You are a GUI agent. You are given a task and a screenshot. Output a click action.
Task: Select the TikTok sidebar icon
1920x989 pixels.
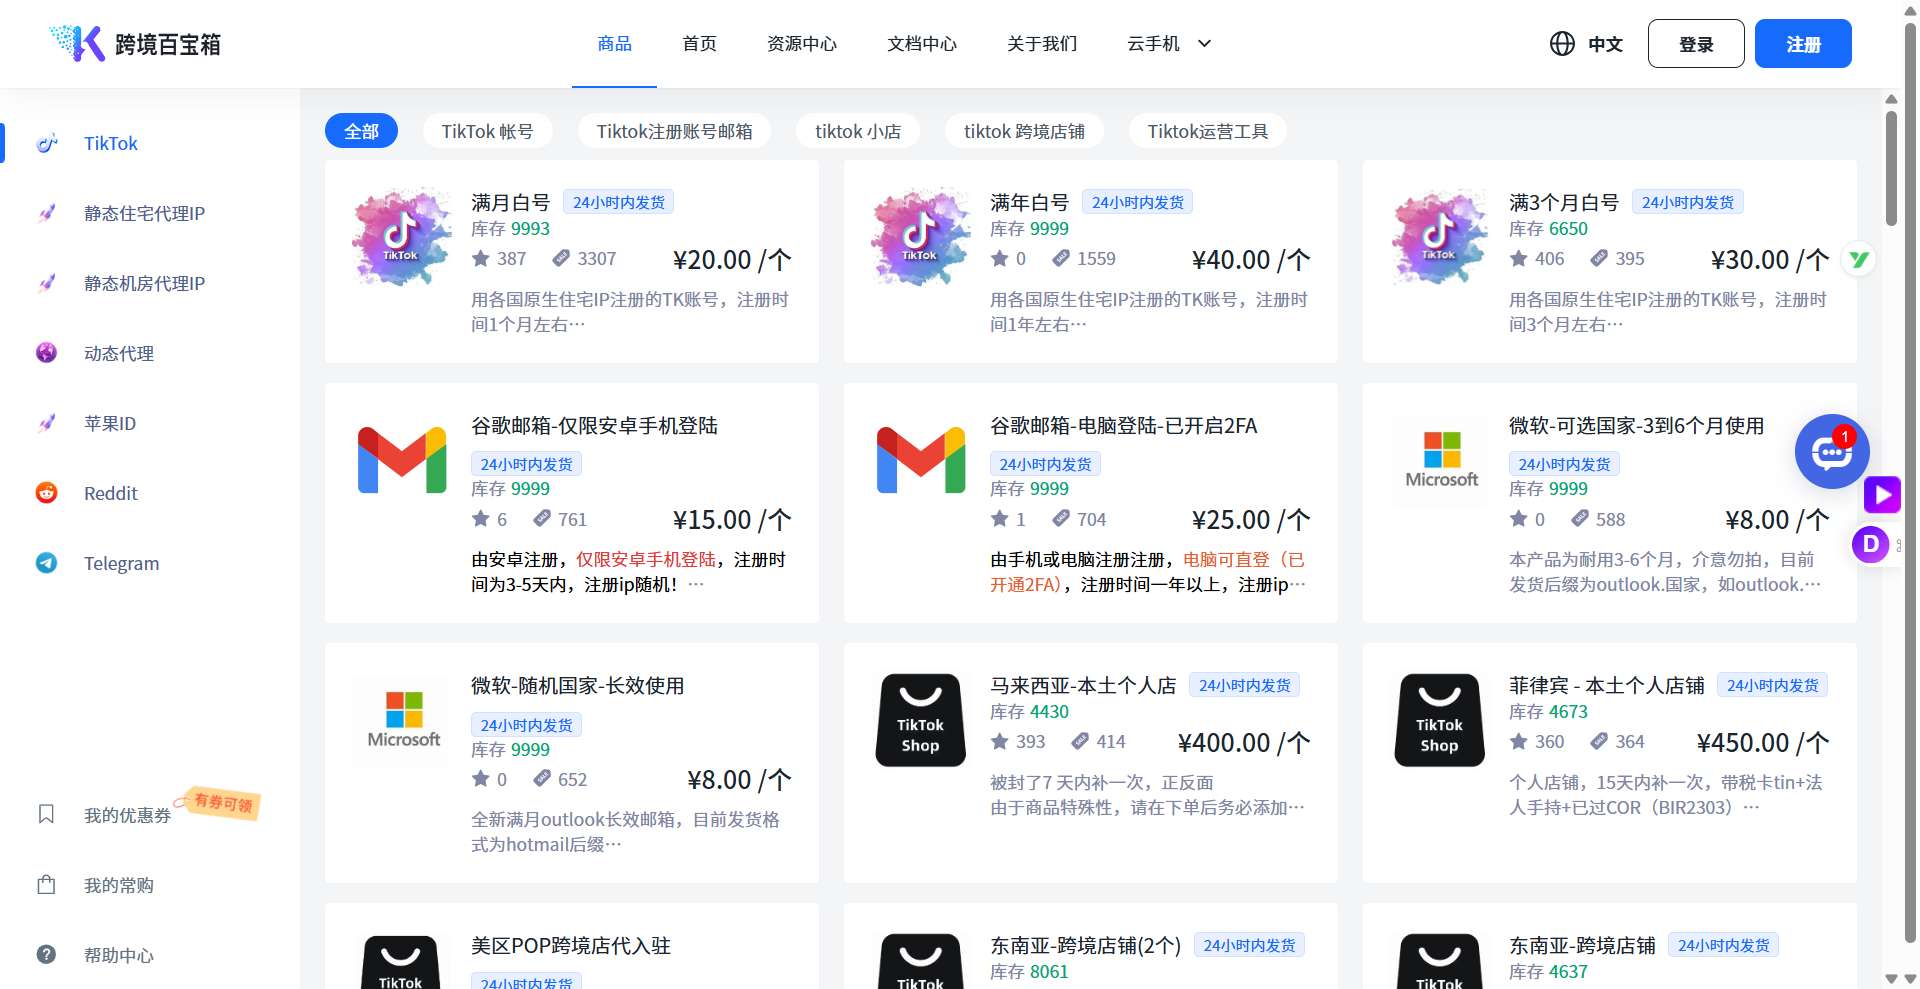point(47,143)
